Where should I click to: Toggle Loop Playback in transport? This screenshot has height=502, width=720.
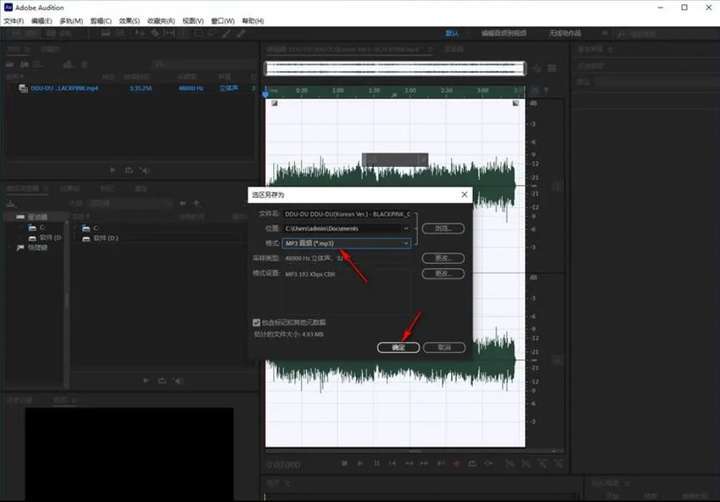(x=472, y=464)
